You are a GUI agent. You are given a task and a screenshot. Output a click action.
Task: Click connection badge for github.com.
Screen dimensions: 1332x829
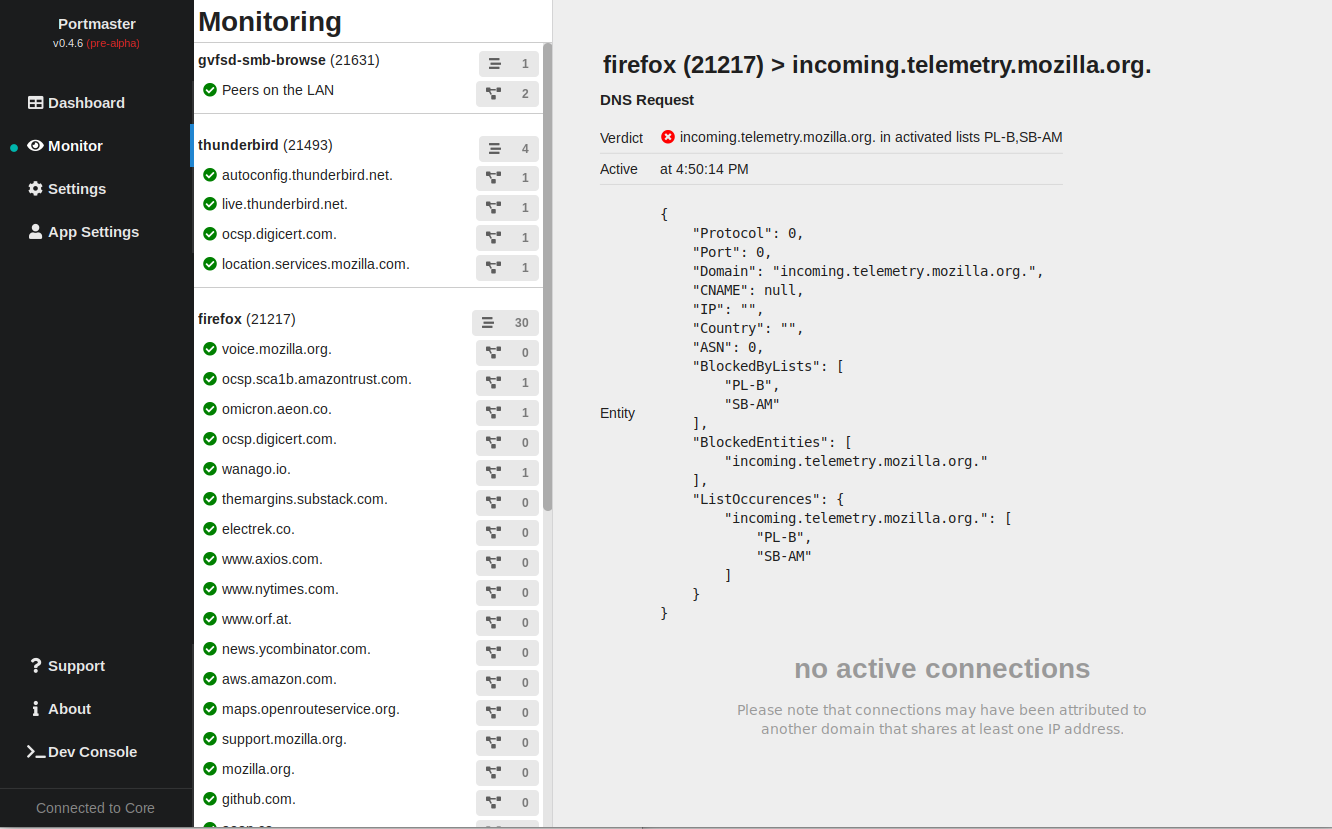point(507,803)
